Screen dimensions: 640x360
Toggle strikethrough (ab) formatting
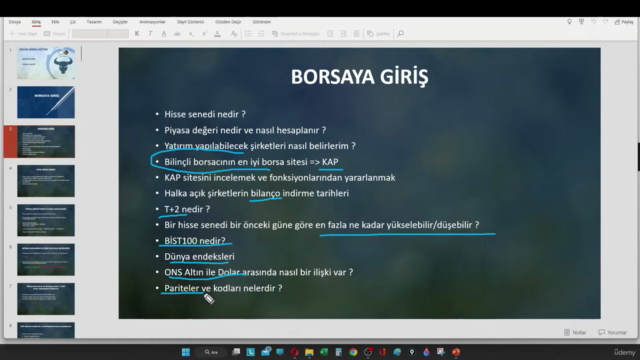177,33
